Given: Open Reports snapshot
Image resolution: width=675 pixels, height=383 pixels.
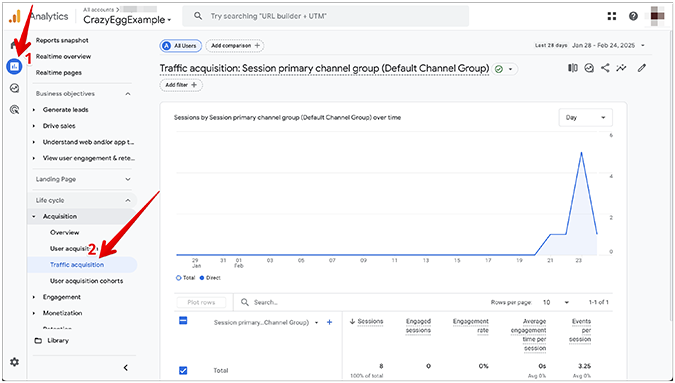Looking at the screenshot, I should [x=62, y=40].
